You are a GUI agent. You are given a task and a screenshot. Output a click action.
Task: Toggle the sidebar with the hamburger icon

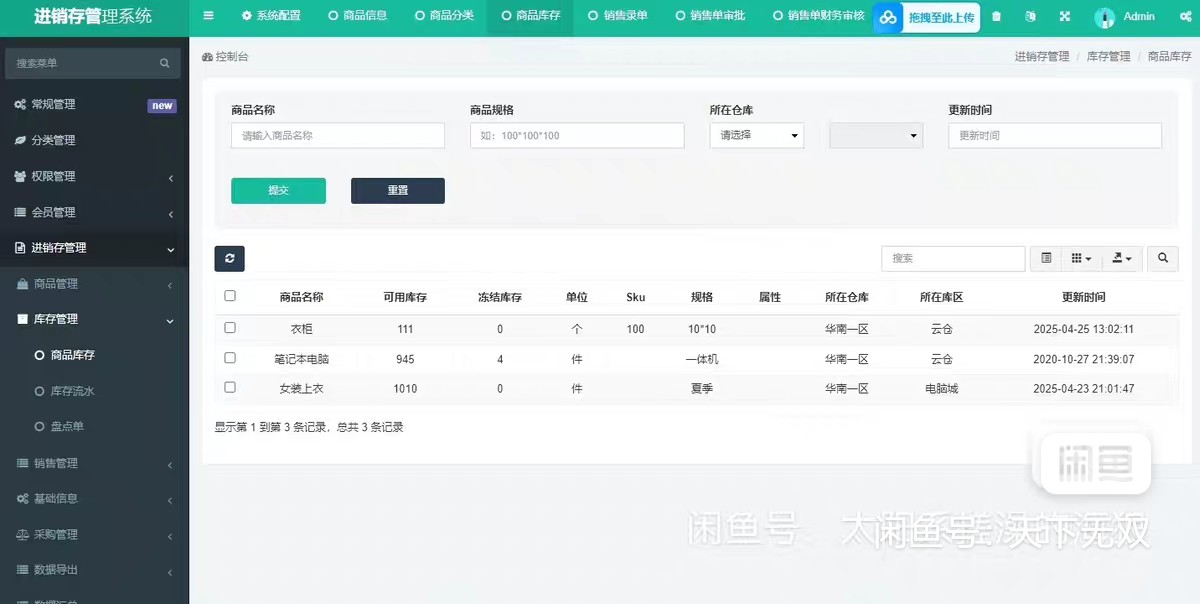tap(208, 16)
